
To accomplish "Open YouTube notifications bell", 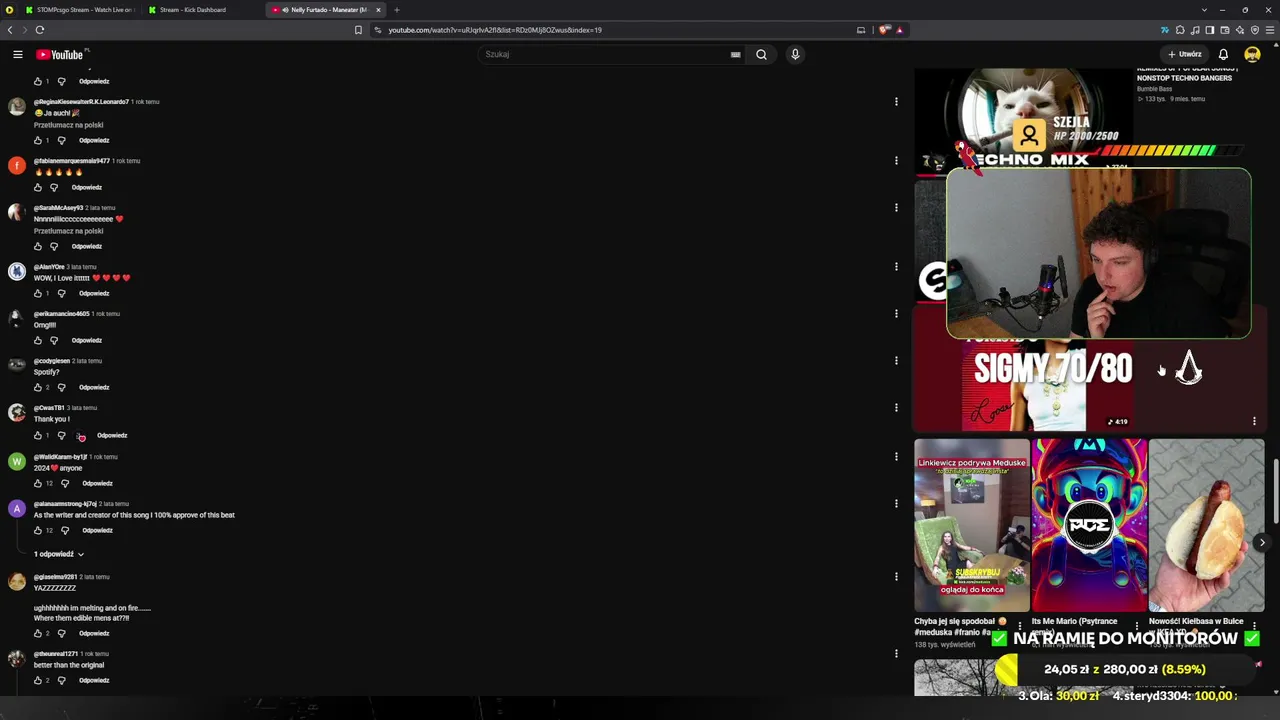I will (1223, 54).
